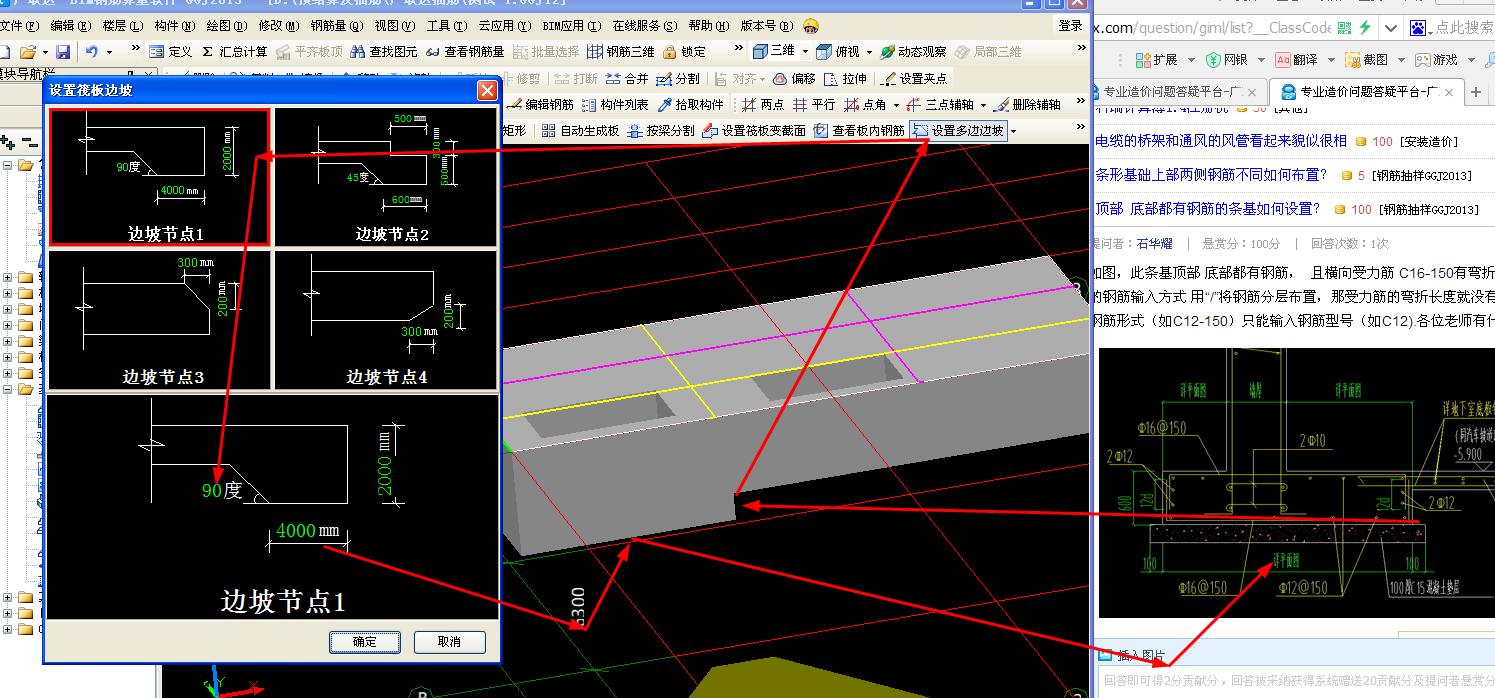Edit the 4000 mm value in preview
Image resolution: width=1495 pixels, height=698 pixels.
[307, 530]
